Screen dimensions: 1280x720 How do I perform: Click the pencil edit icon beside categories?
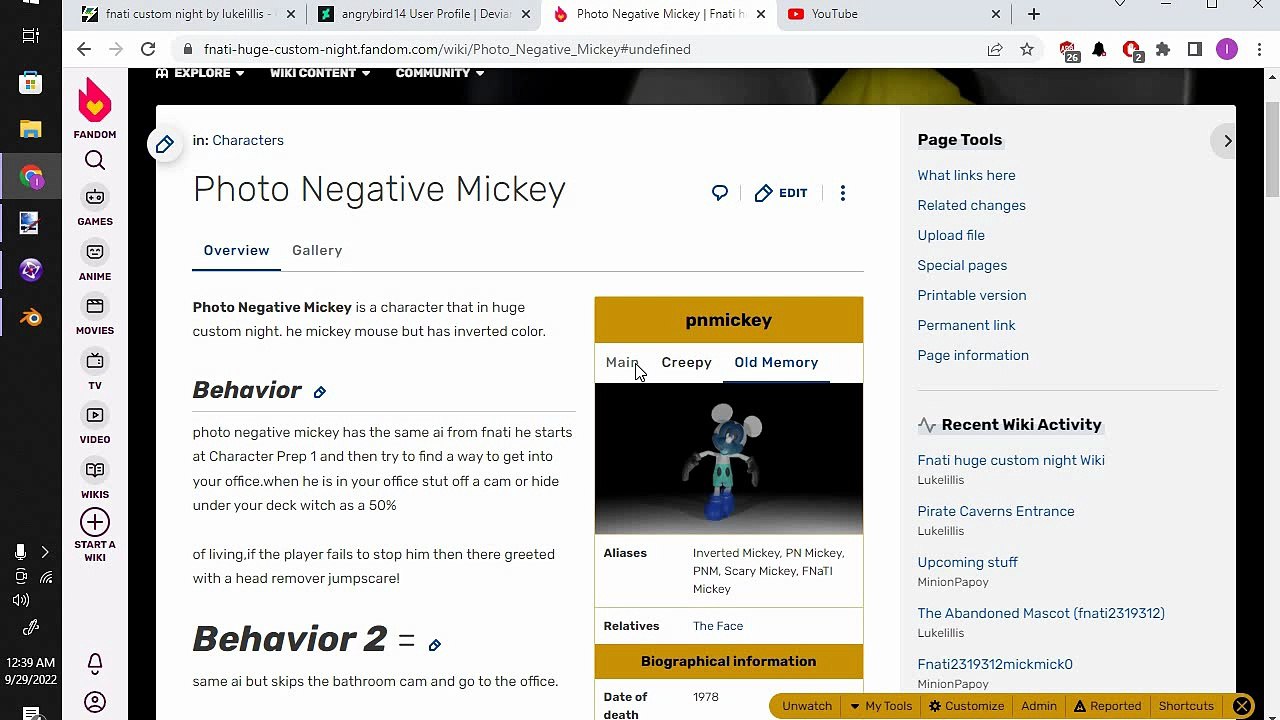pyautogui.click(x=165, y=144)
